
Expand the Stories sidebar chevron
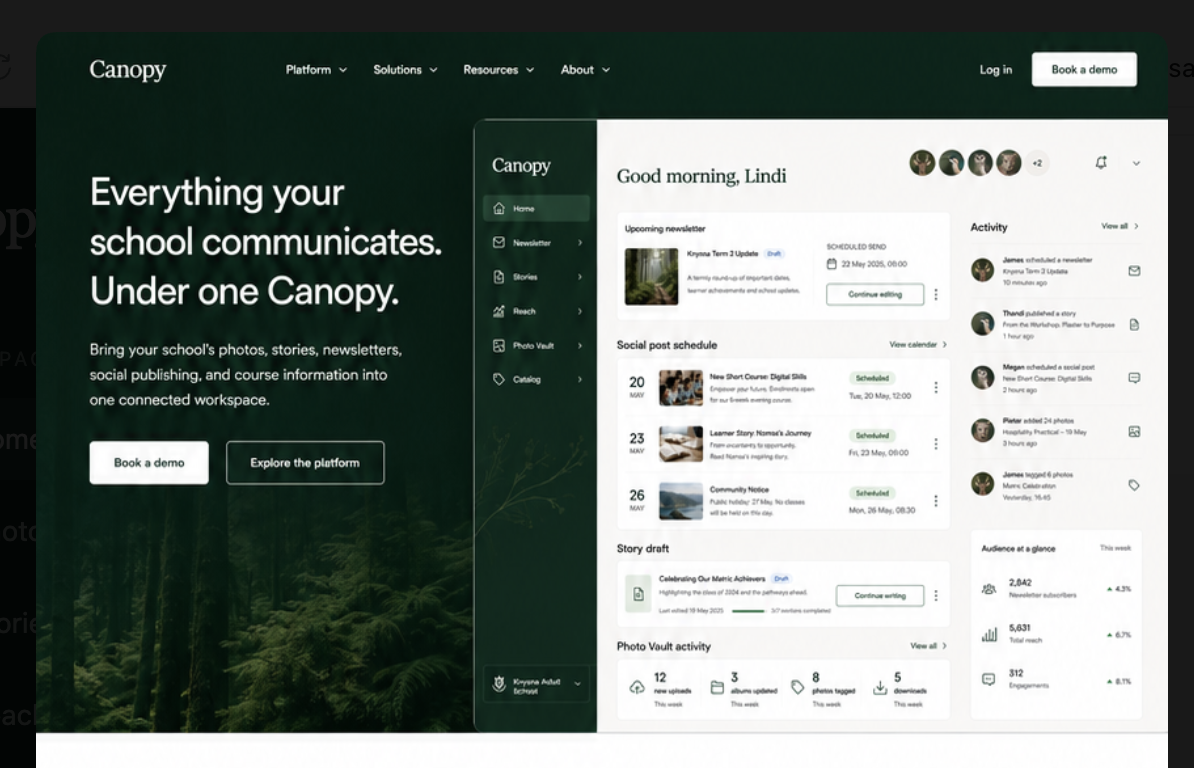pos(579,277)
